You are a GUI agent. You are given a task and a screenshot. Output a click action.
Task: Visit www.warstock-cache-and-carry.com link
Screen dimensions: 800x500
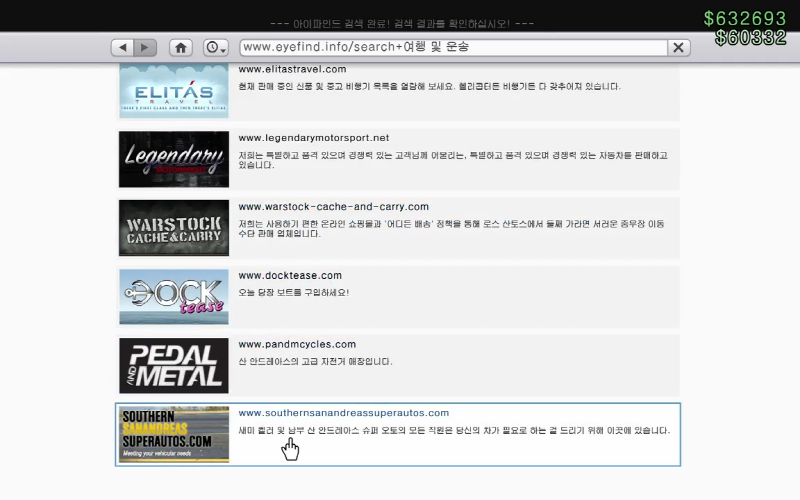click(x=334, y=207)
